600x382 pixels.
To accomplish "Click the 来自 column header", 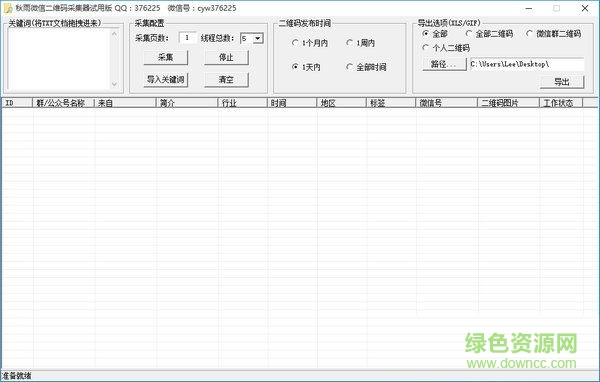I will tap(125, 103).
